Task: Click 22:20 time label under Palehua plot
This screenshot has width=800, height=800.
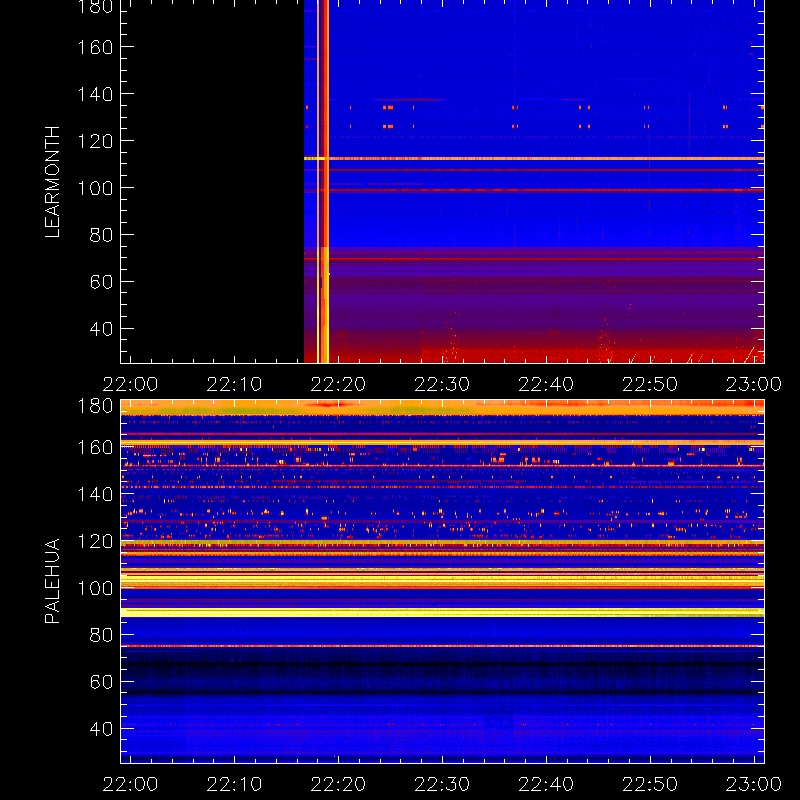Action: (x=338, y=784)
